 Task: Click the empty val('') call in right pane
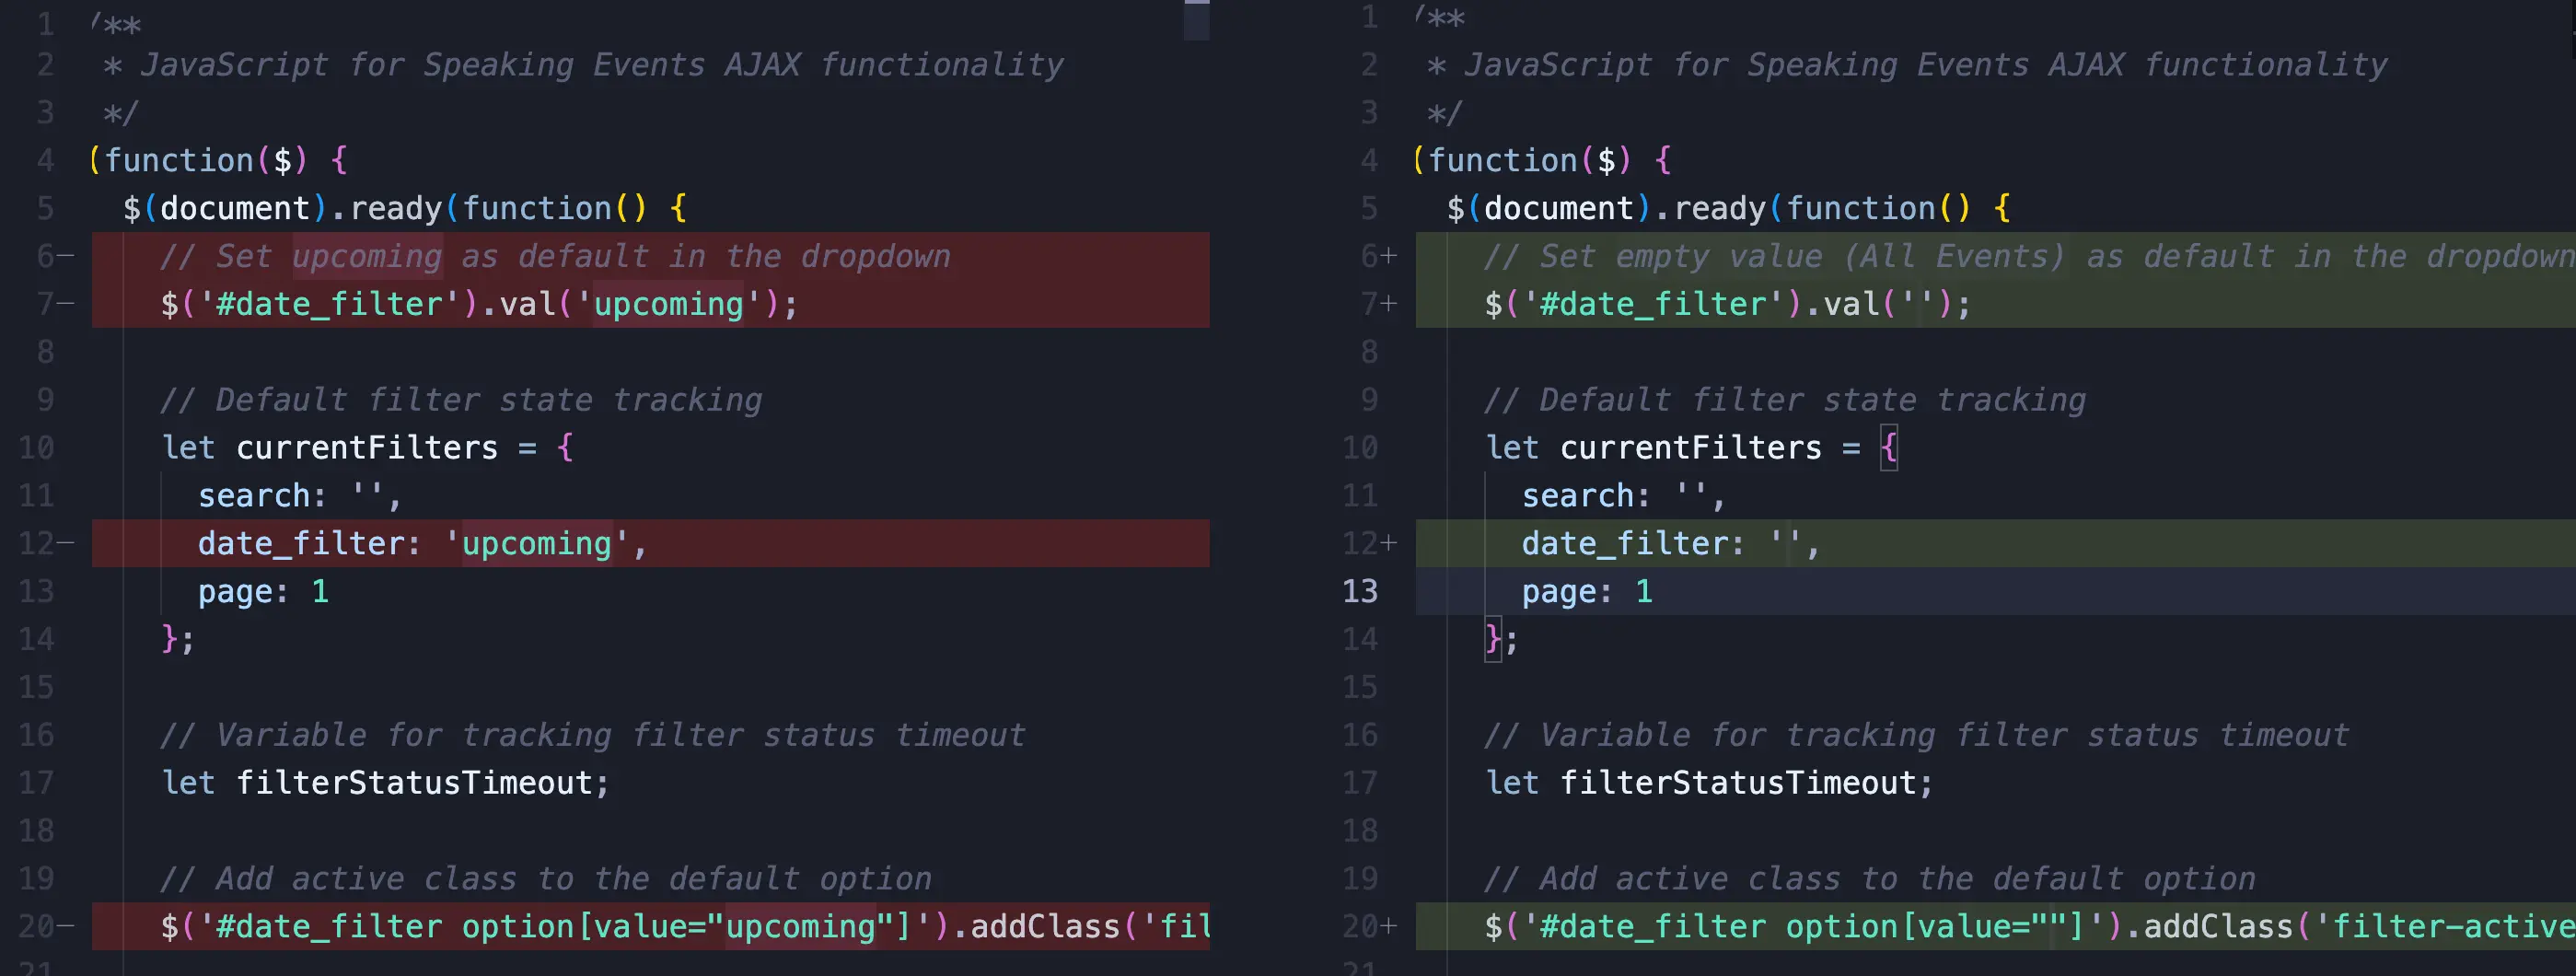pyautogui.click(x=1896, y=304)
